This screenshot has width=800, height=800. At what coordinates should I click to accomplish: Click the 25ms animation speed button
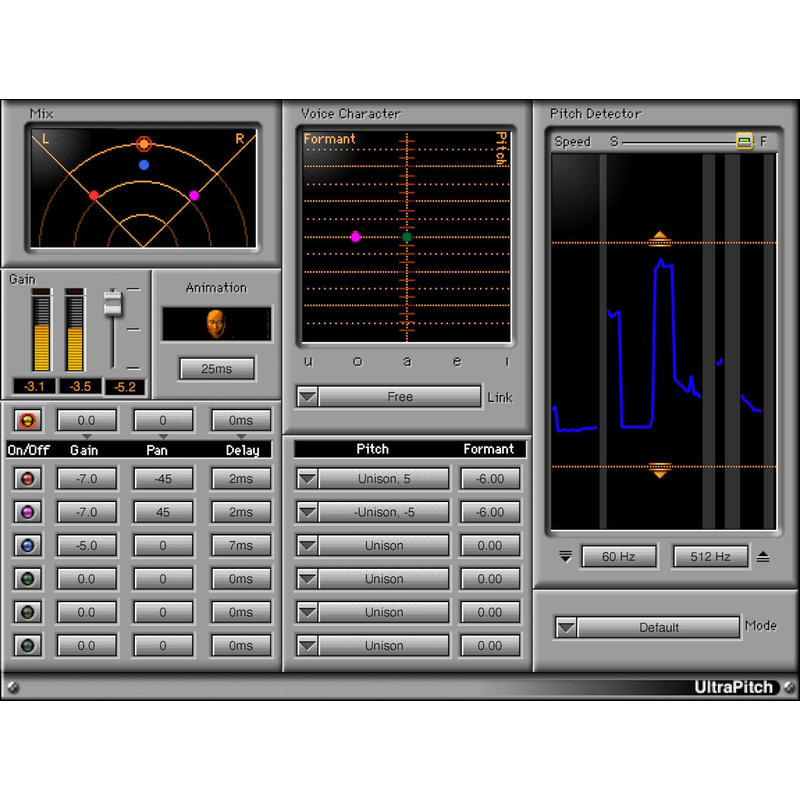(x=216, y=368)
